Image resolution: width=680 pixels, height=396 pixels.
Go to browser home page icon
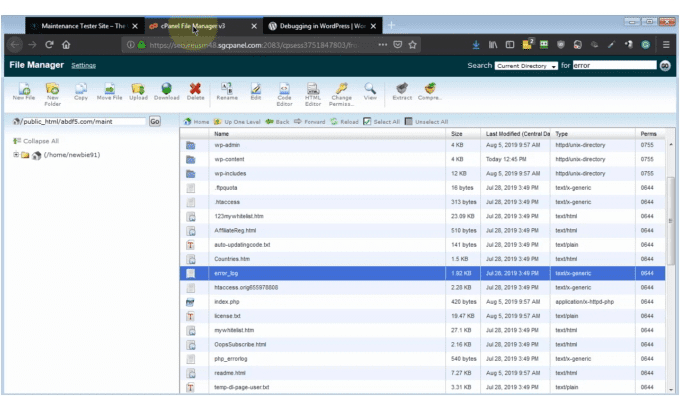66,44
